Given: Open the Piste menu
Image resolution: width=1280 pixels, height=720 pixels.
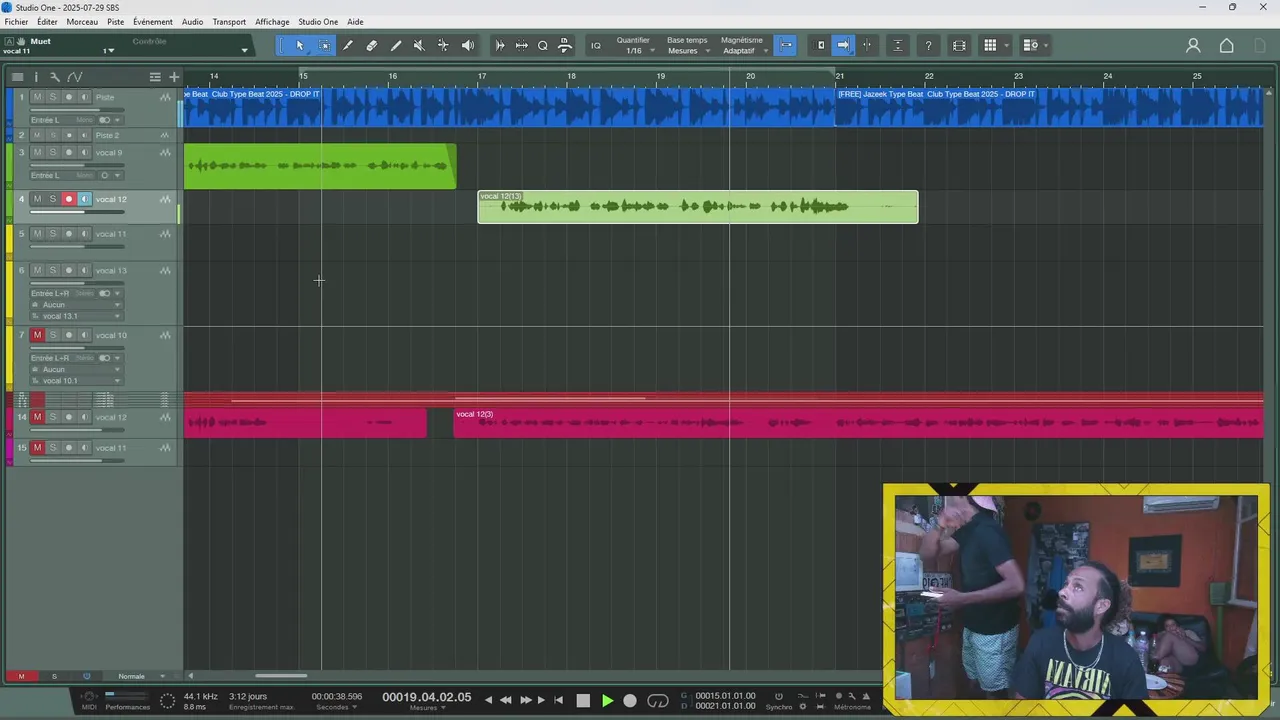Looking at the screenshot, I should coord(115,22).
